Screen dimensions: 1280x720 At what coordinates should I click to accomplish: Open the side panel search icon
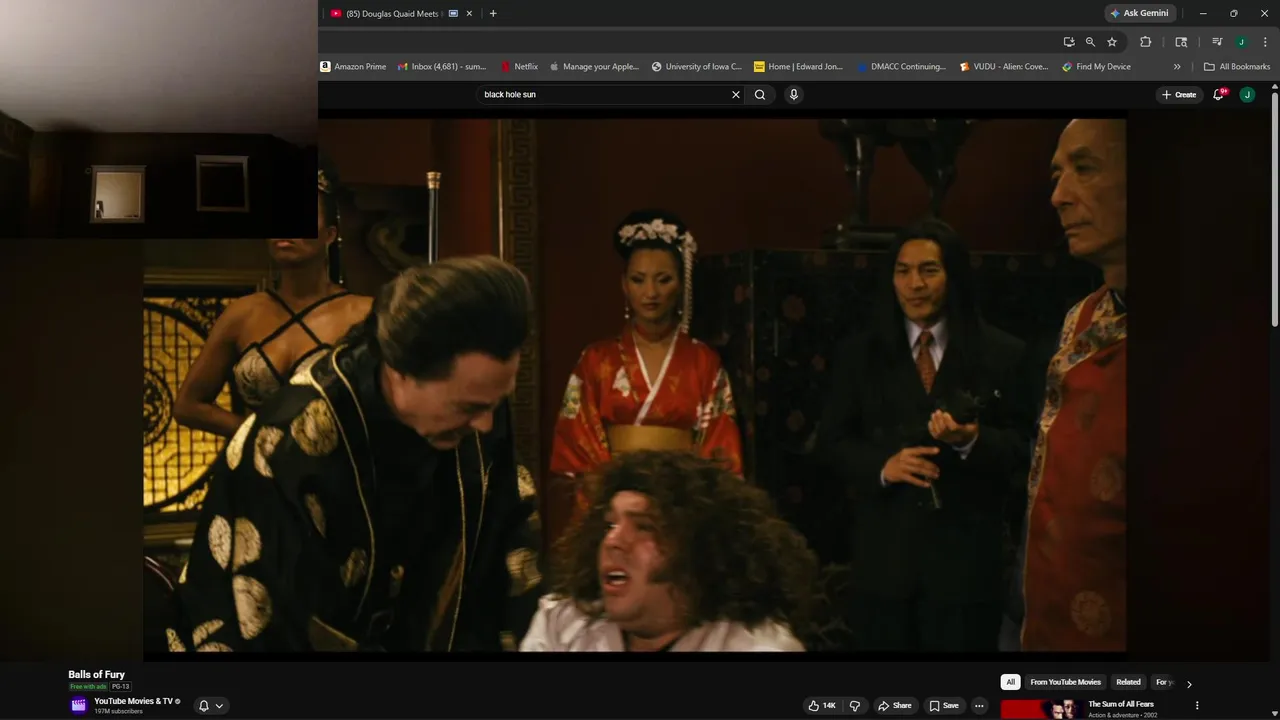click(1181, 42)
